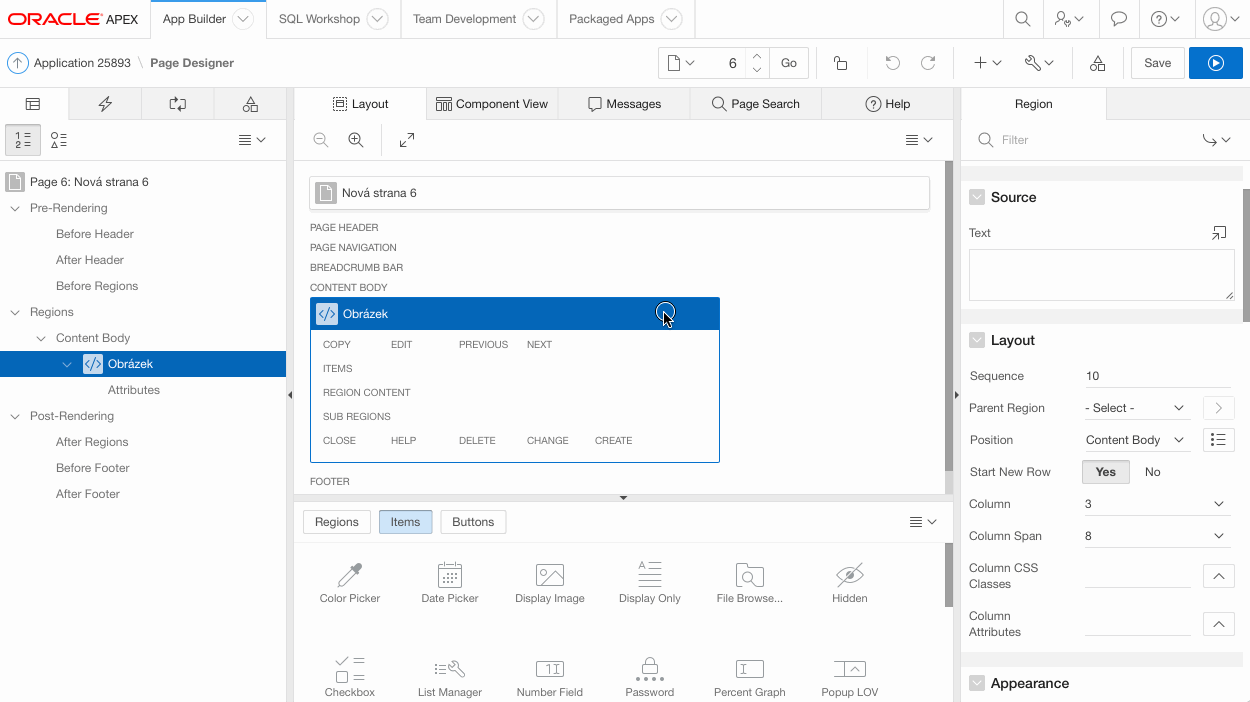Set Start New Row to Yes

click(1105, 472)
